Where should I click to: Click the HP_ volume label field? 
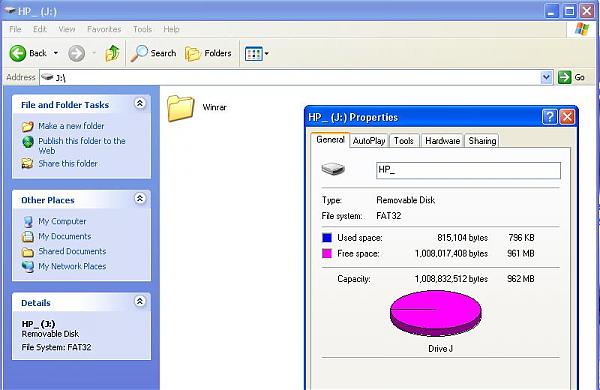point(468,170)
